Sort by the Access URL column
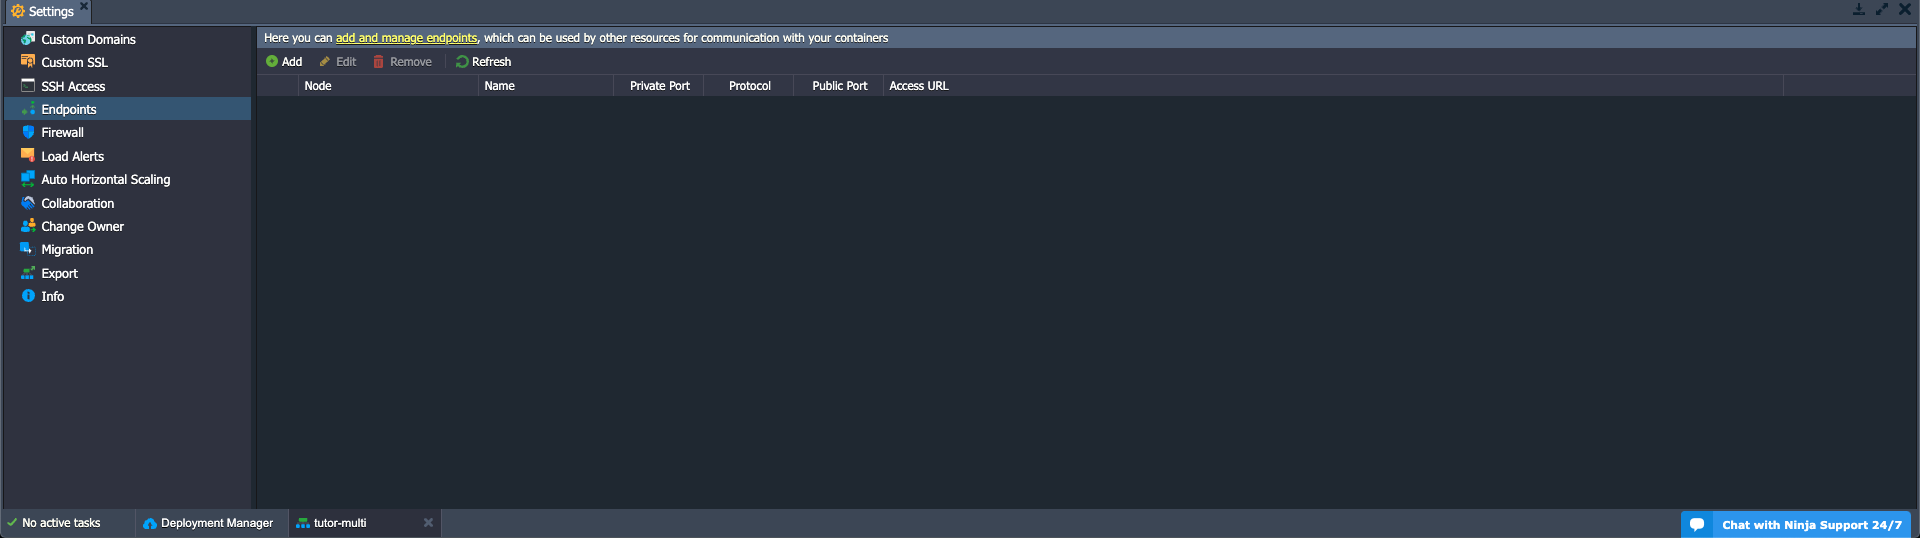 point(1334,86)
